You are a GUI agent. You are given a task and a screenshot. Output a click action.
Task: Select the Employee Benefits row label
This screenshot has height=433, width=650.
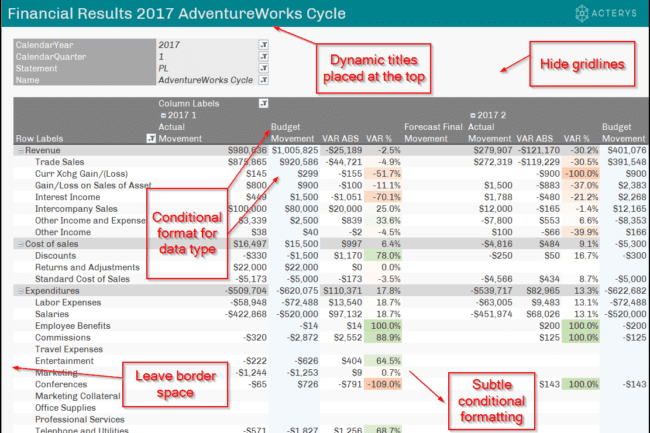[73, 326]
